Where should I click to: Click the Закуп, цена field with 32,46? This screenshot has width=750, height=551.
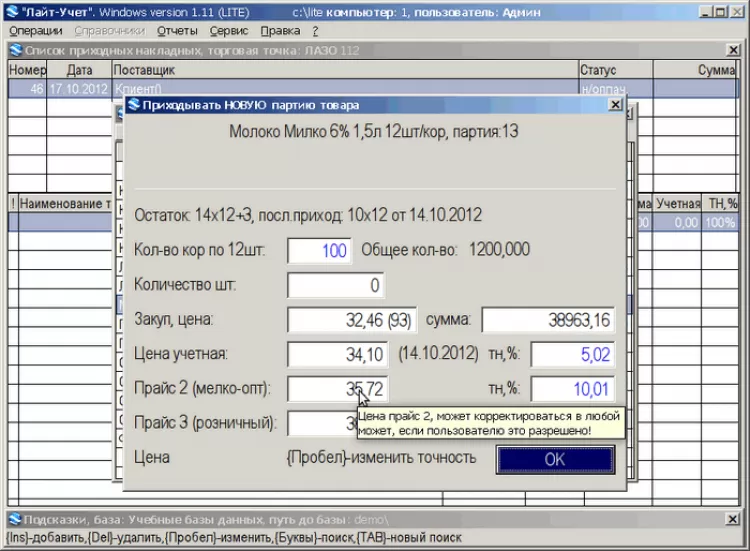[352, 320]
